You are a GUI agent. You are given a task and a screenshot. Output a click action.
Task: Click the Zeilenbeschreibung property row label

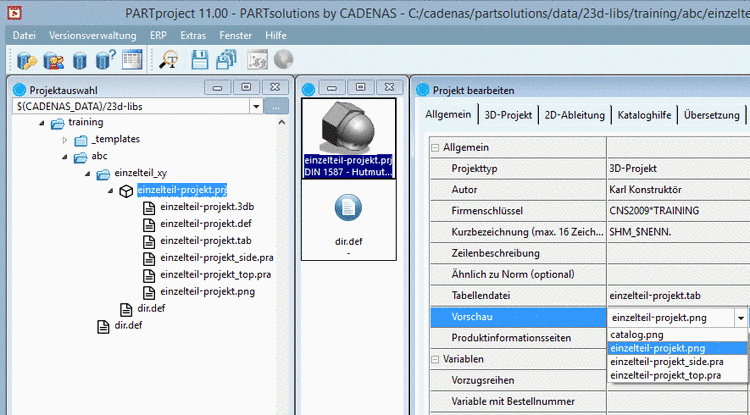pos(496,253)
